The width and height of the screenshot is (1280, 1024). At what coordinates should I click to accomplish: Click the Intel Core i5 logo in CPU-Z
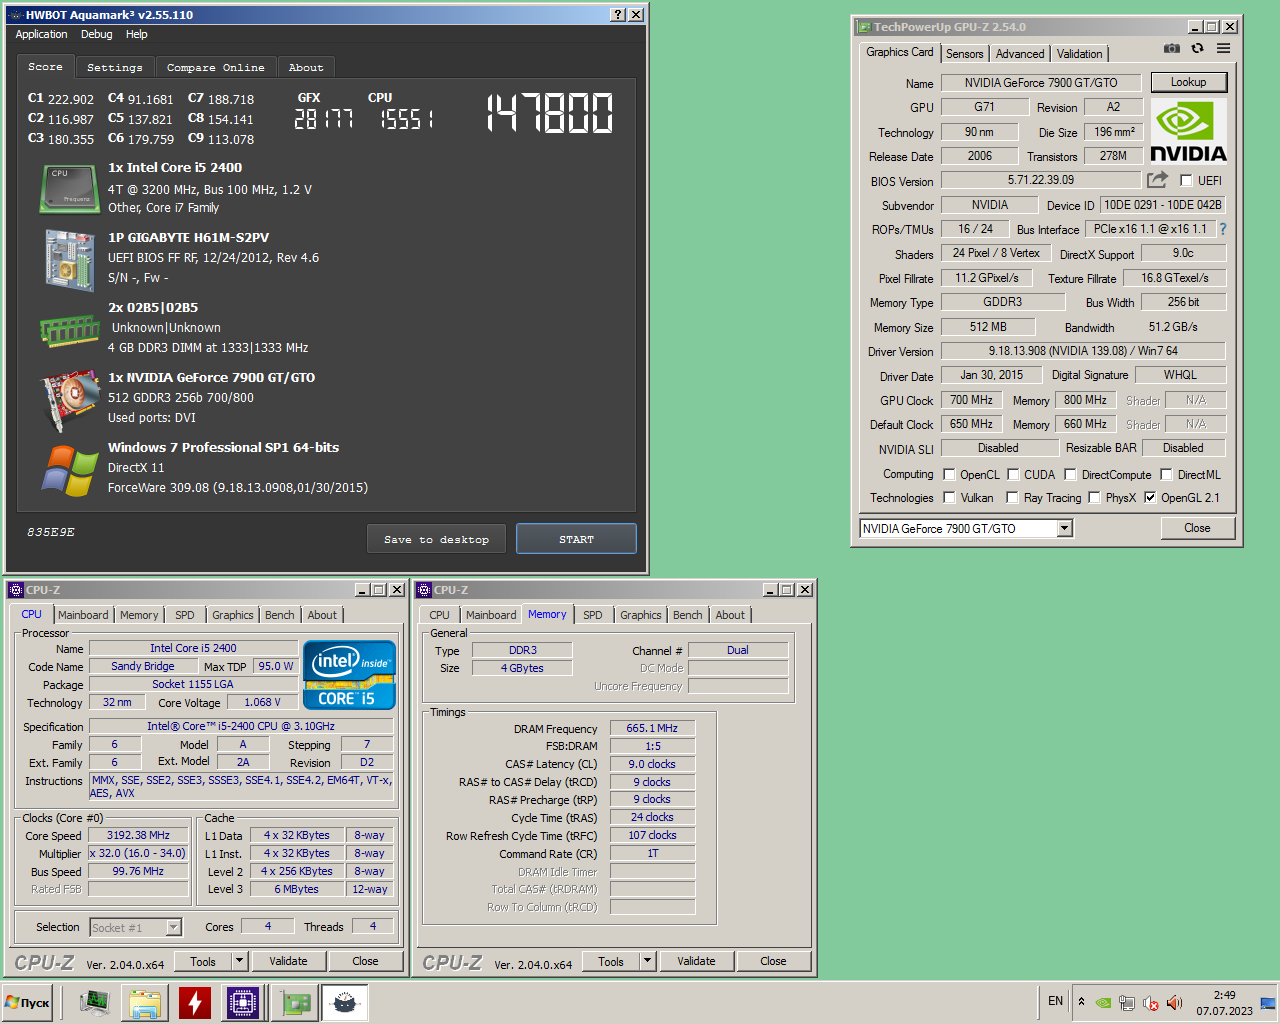coord(349,675)
